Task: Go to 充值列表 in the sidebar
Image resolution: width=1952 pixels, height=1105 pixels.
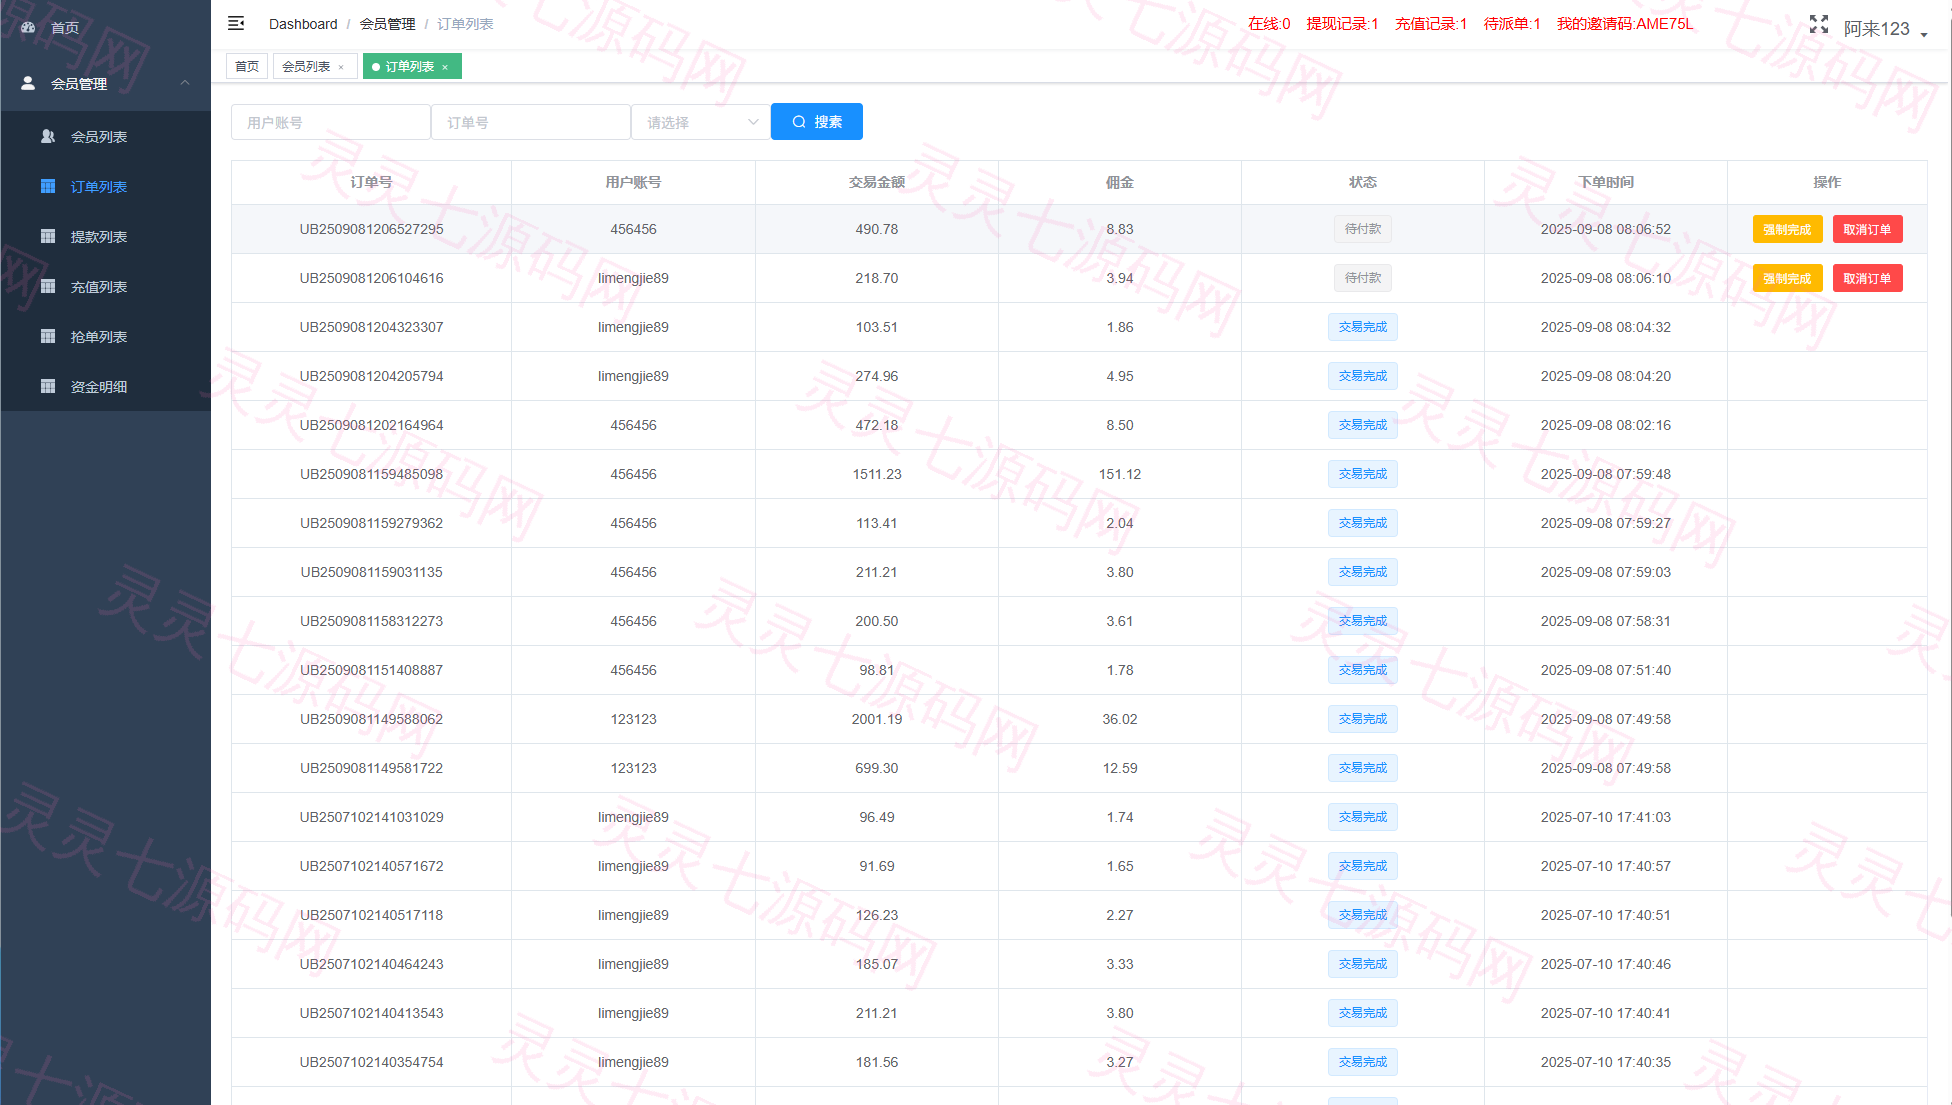Action: tap(105, 286)
